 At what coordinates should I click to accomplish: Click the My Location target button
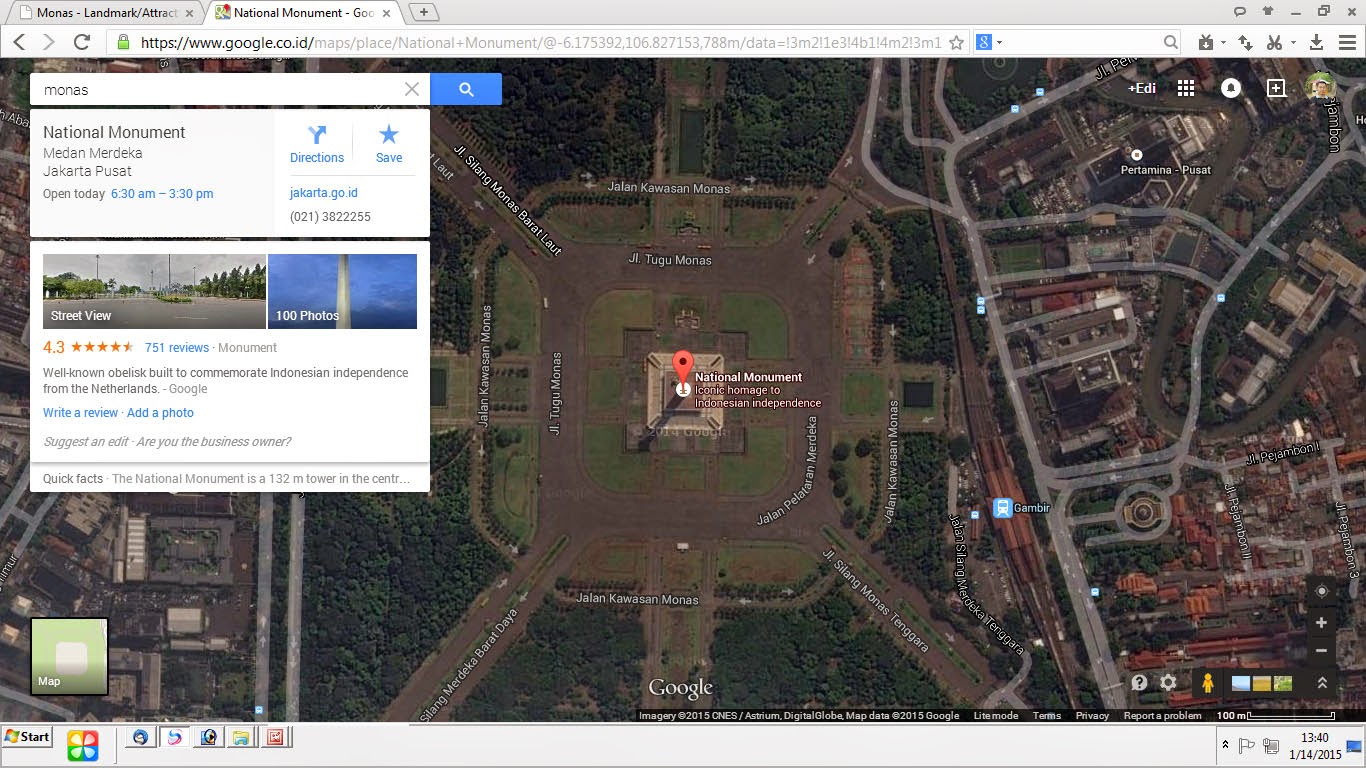(x=1321, y=591)
